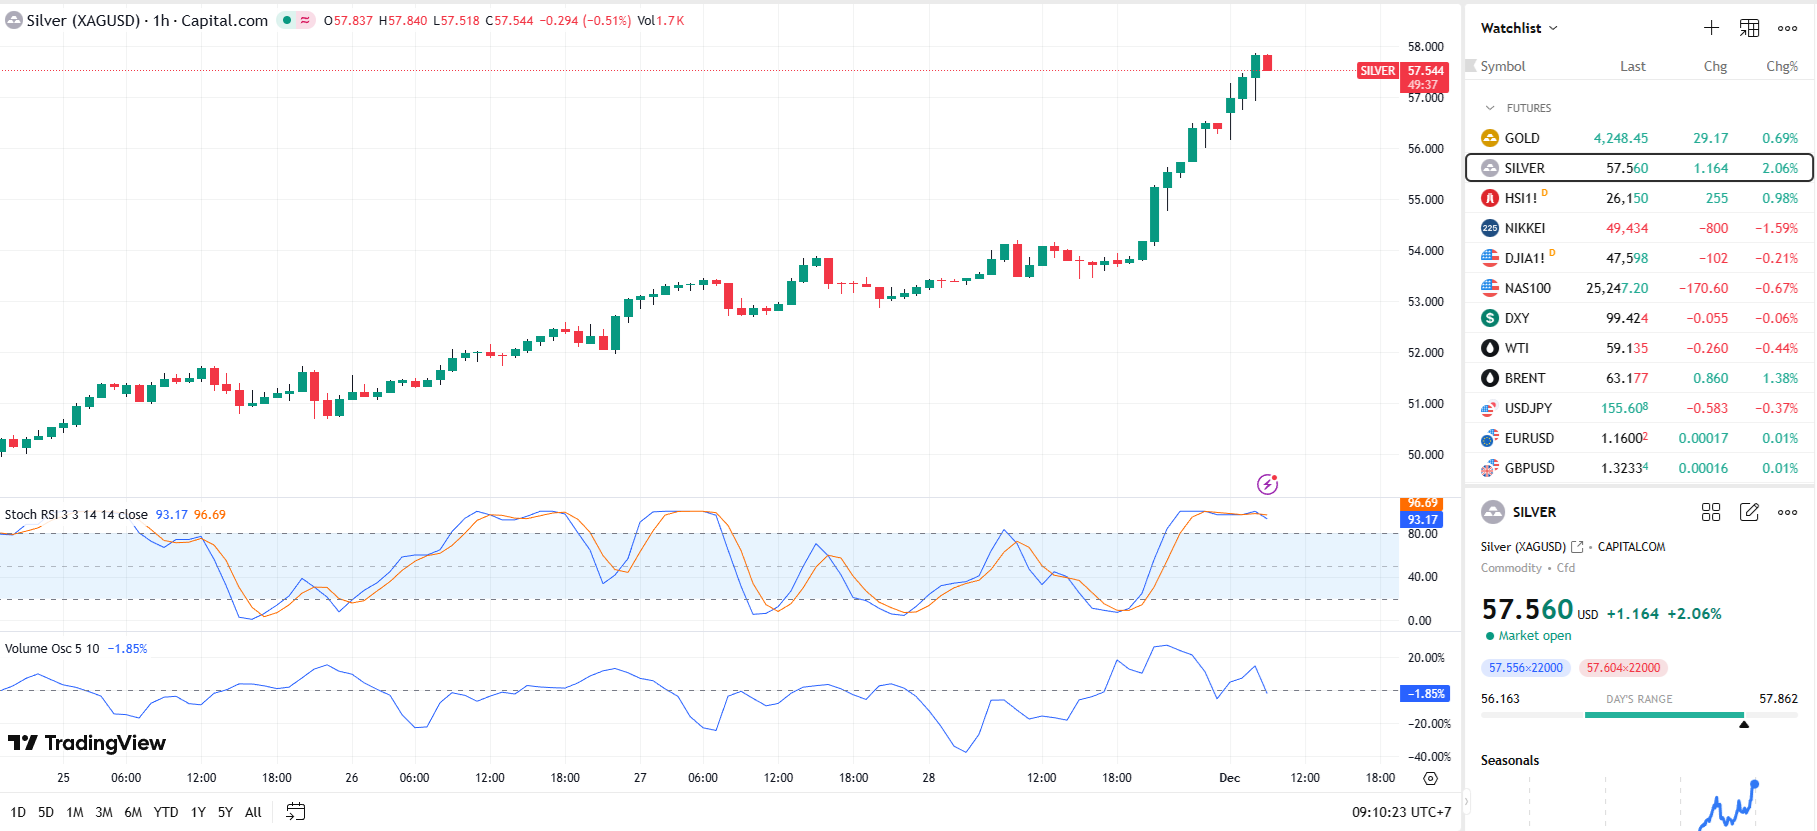Open watchlist advanced view table icon
The image size is (1817, 831).
pyautogui.click(x=1749, y=28)
